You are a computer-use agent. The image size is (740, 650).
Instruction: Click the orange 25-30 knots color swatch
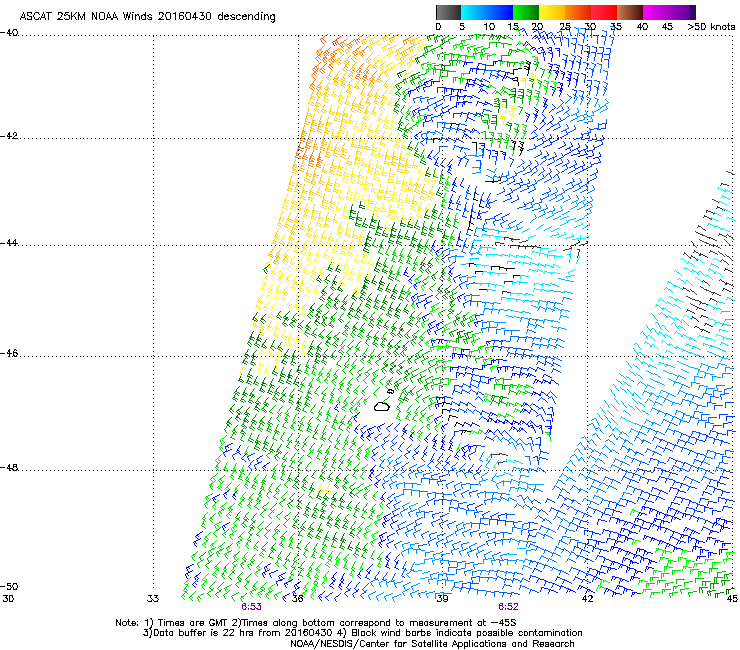[x=578, y=12]
